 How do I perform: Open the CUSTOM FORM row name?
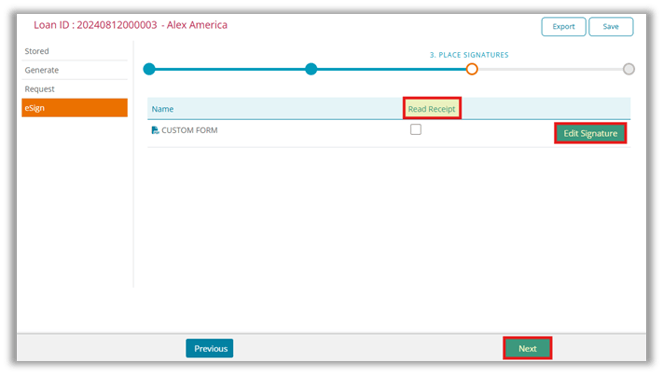(x=189, y=130)
